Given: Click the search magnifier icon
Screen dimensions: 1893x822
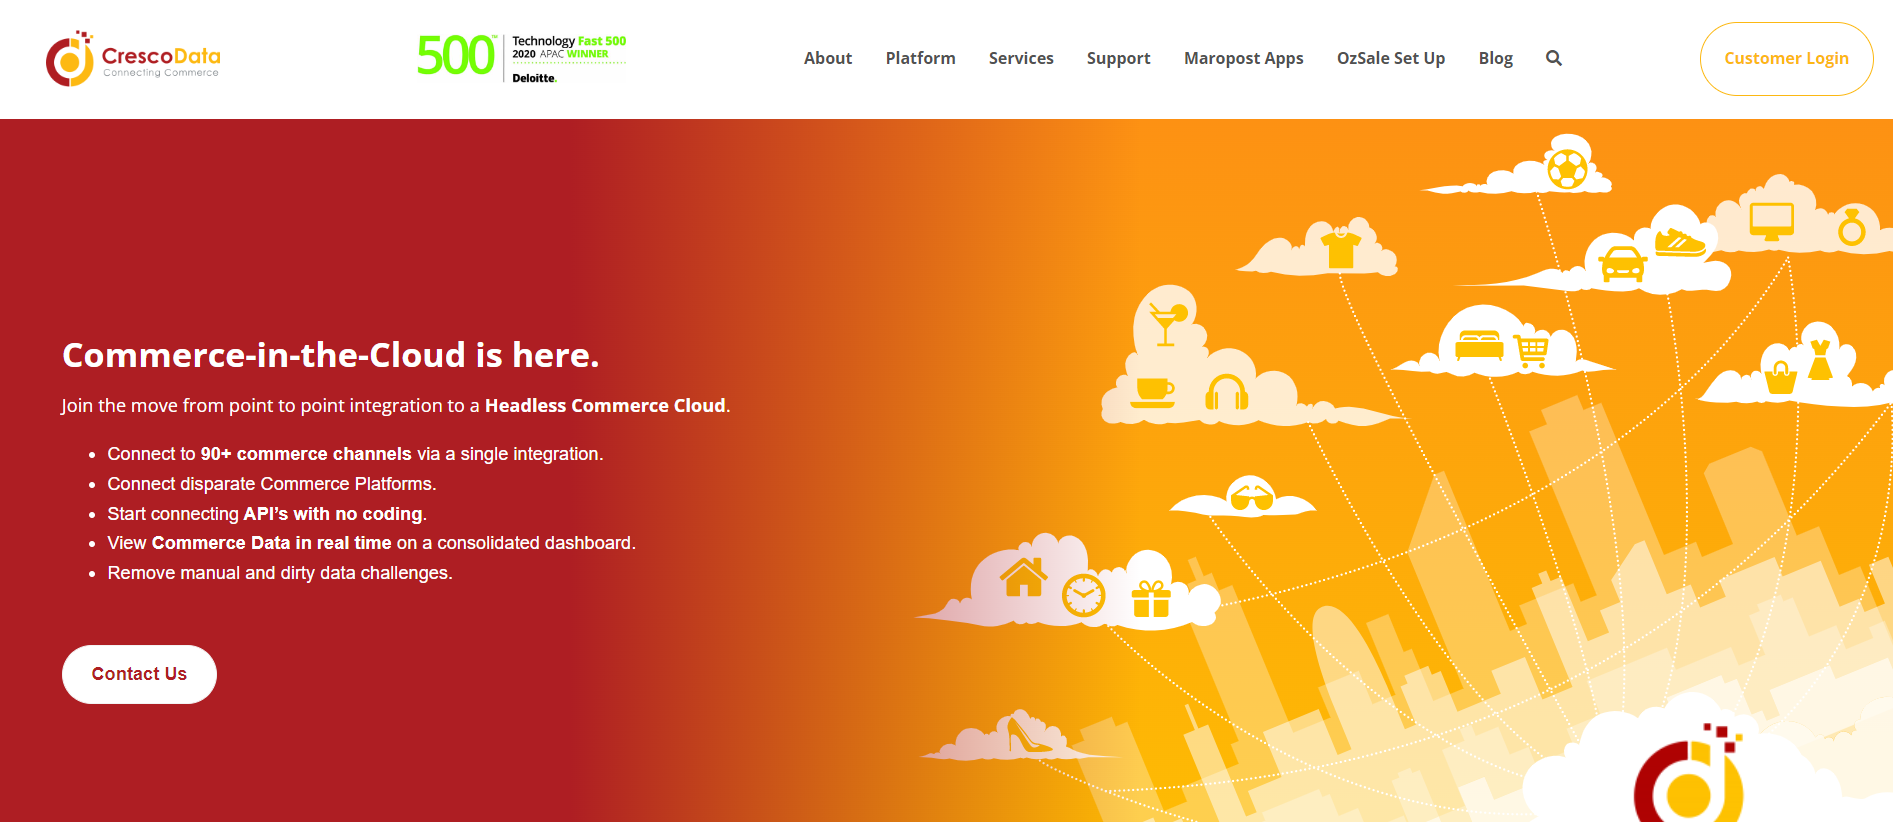Looking at the screenshot, I should (x=1554, y=58).
